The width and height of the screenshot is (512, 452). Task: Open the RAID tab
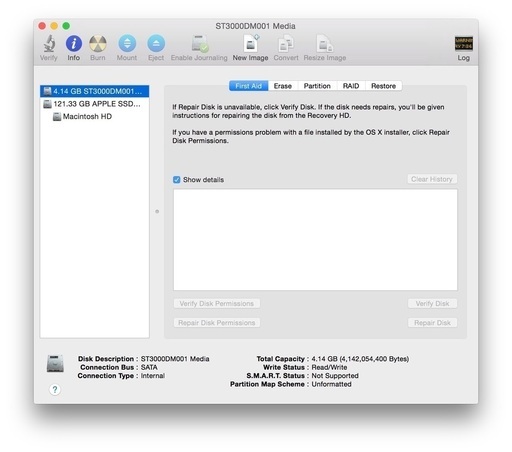point(351,86)
